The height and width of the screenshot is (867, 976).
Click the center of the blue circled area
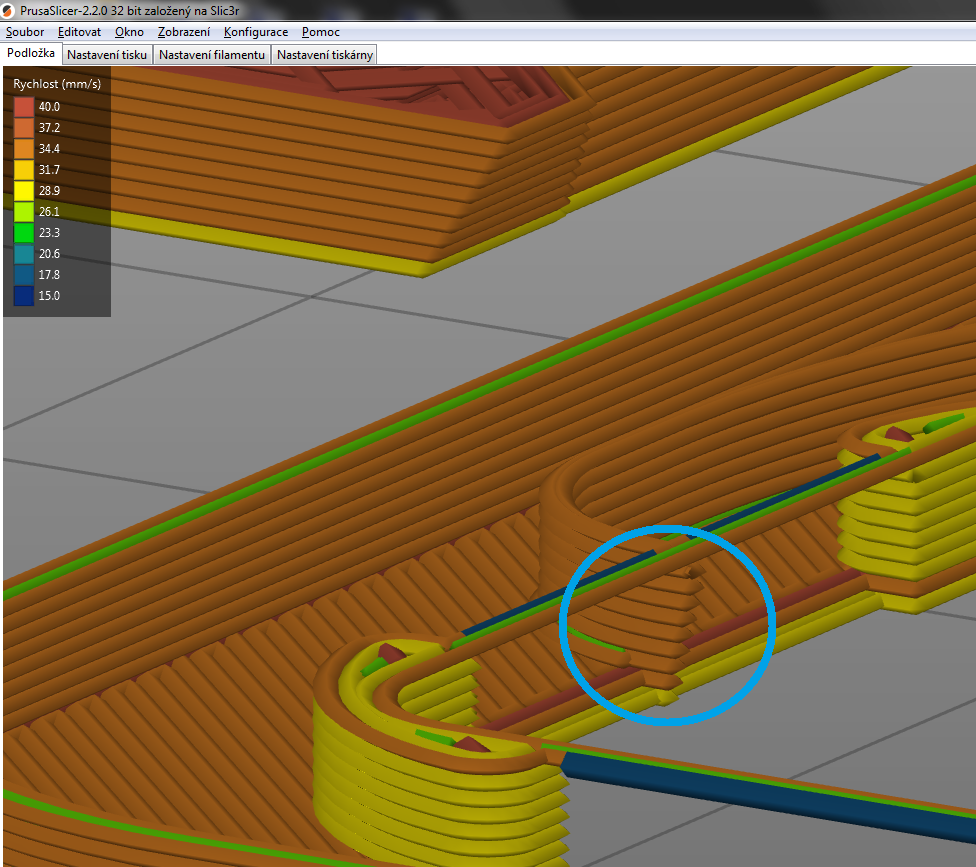[x=667, y=623]
